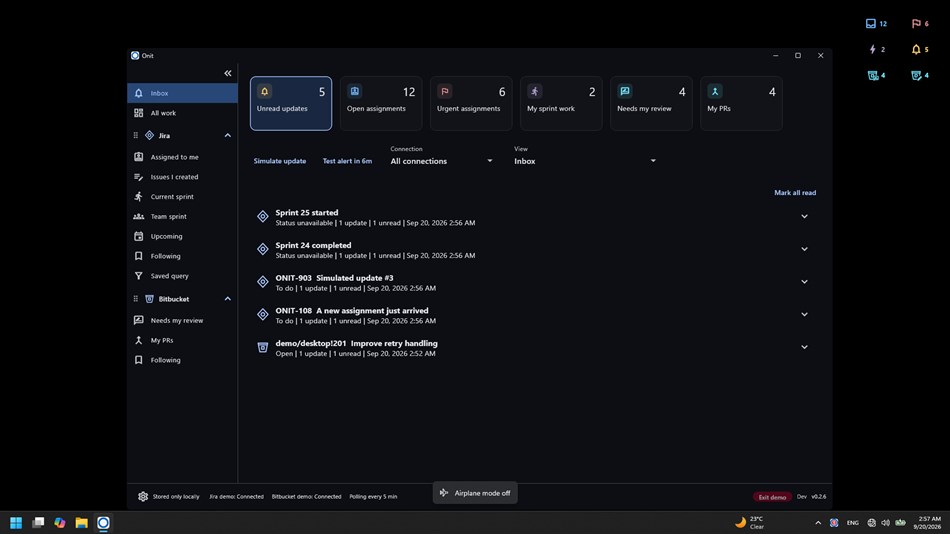Click the widget inbox icon showing 12
The height and width of the screenshot is (534, 950).
871,24
